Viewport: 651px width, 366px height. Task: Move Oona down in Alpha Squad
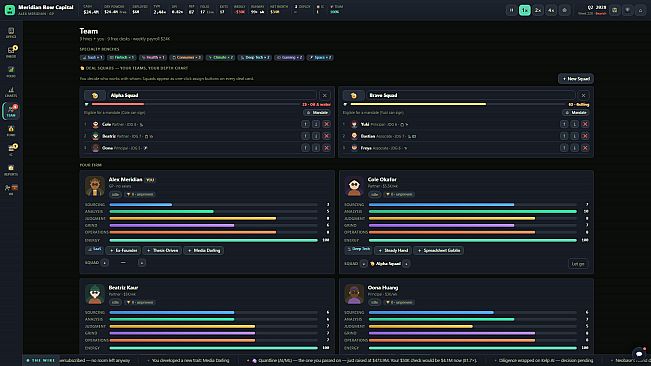click(x=316, y=148)
